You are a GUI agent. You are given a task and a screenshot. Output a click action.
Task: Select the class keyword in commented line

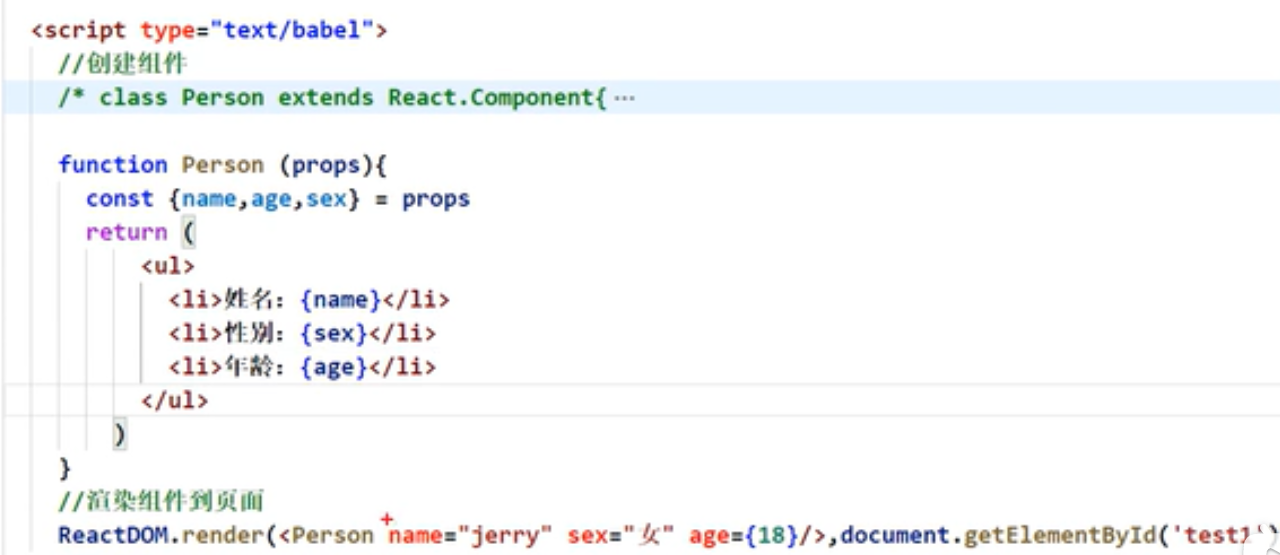point(132,98)
